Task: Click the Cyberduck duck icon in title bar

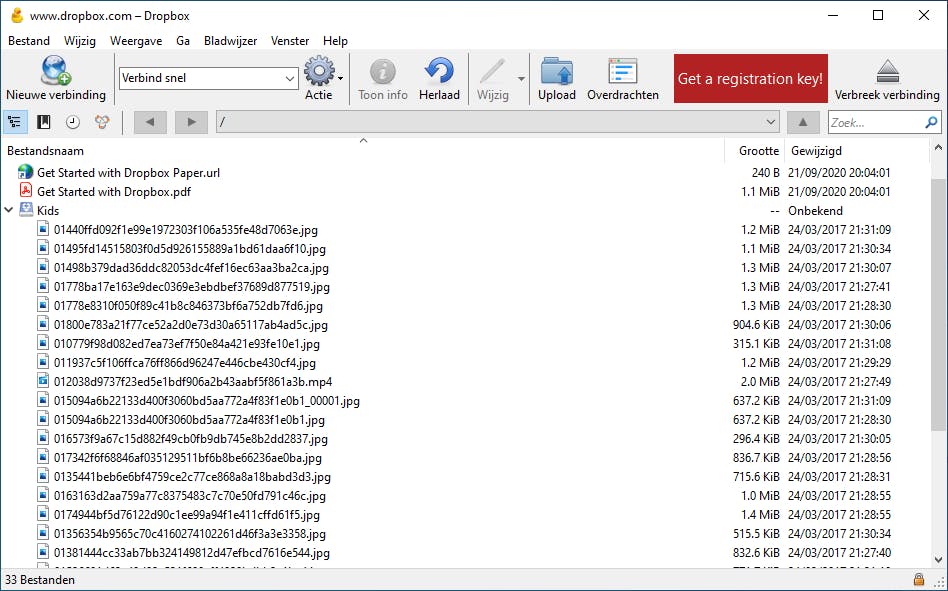Action: (x=17, y=16)
